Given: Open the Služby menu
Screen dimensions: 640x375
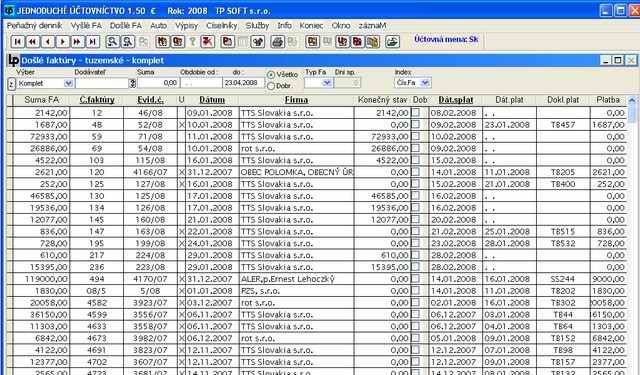Looking at the screenshot, I should (257, 26).
